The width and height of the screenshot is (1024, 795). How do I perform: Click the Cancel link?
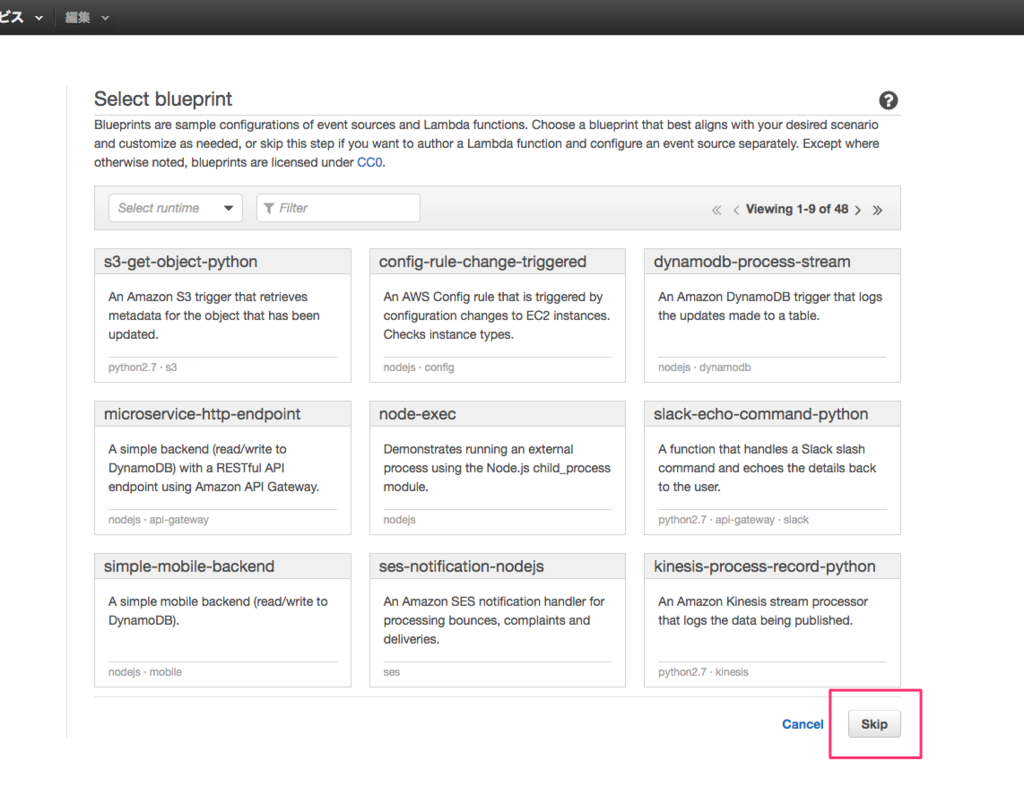pyautogui.click(x=802, y=724)
